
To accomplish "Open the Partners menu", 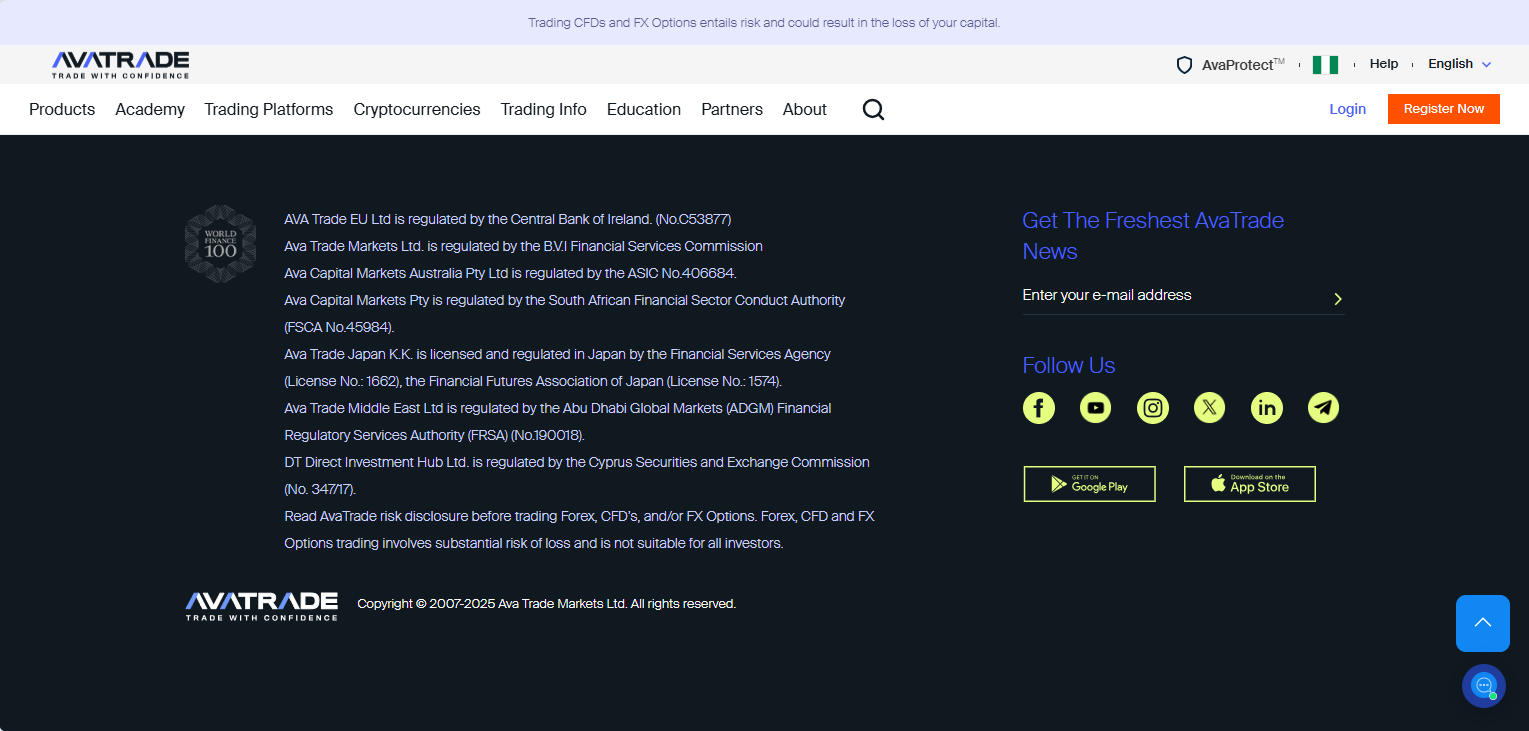I will coord(732,110).
